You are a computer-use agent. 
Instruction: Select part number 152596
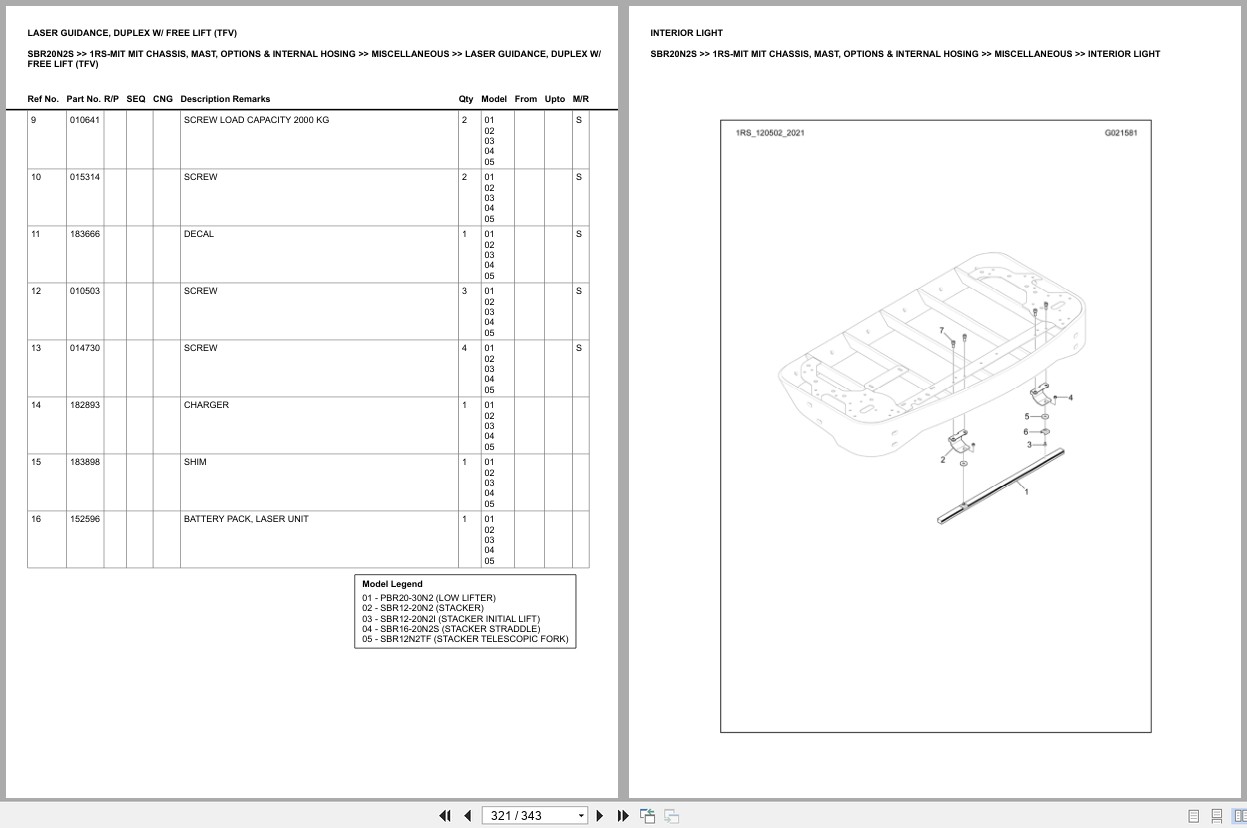(x=85, y=519)
